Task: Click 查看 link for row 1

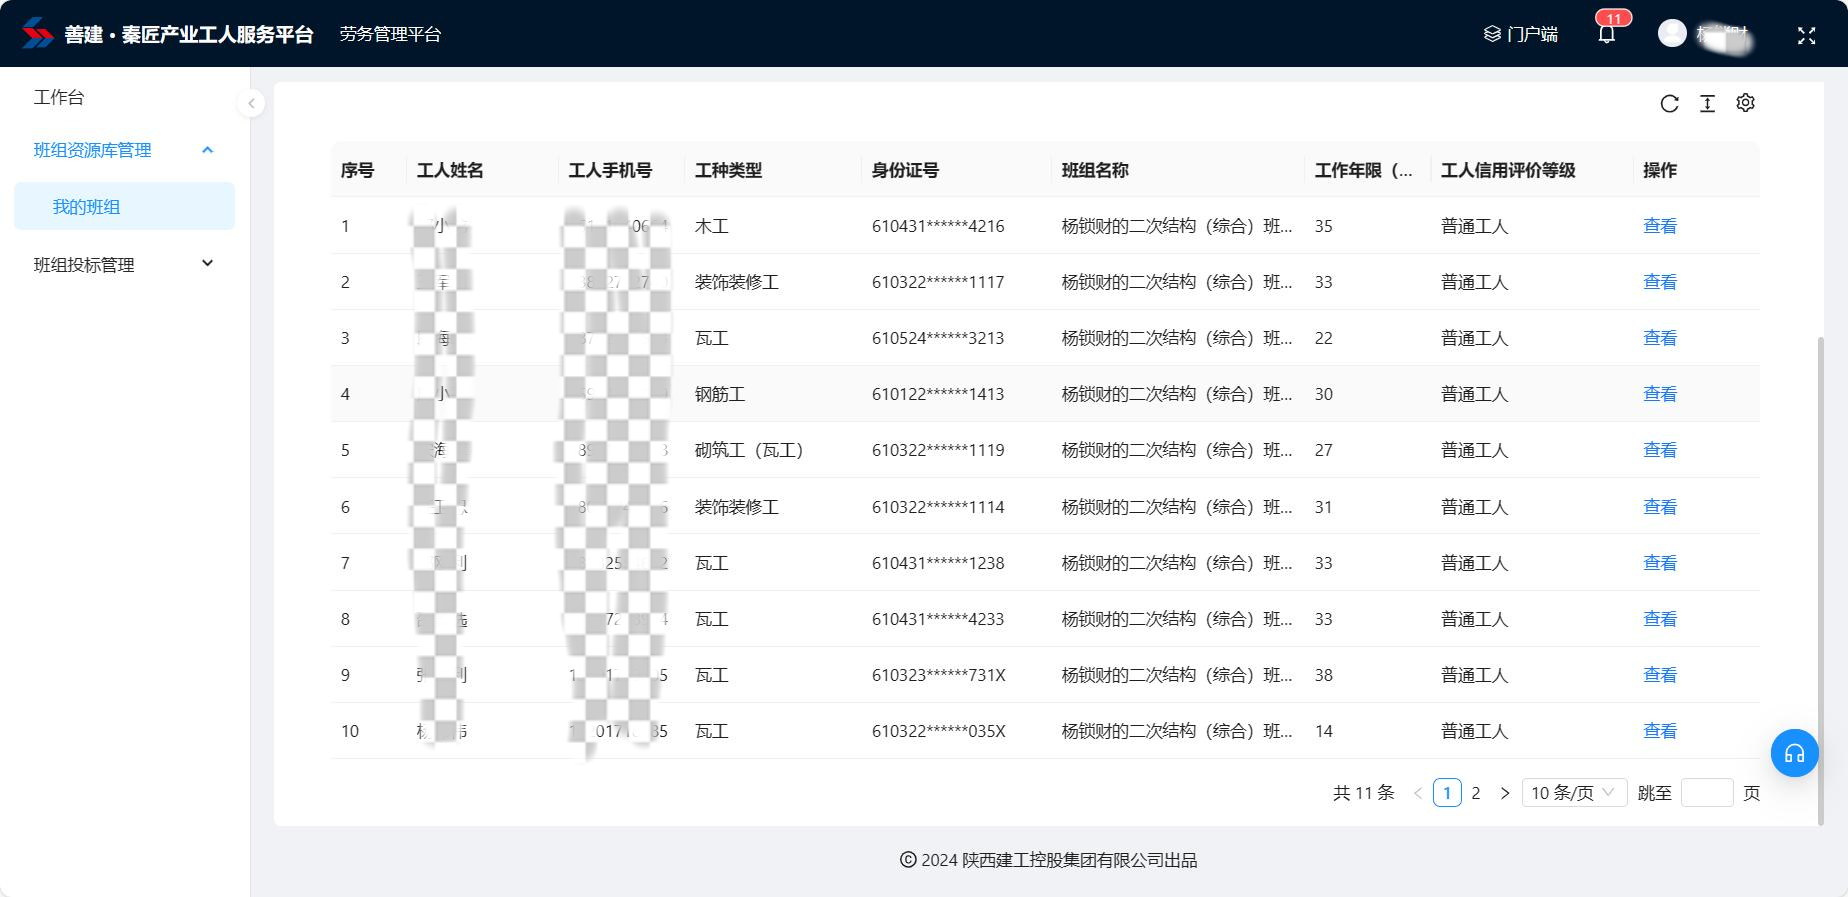Action: pyautogui.click(x=1659, y=226)
